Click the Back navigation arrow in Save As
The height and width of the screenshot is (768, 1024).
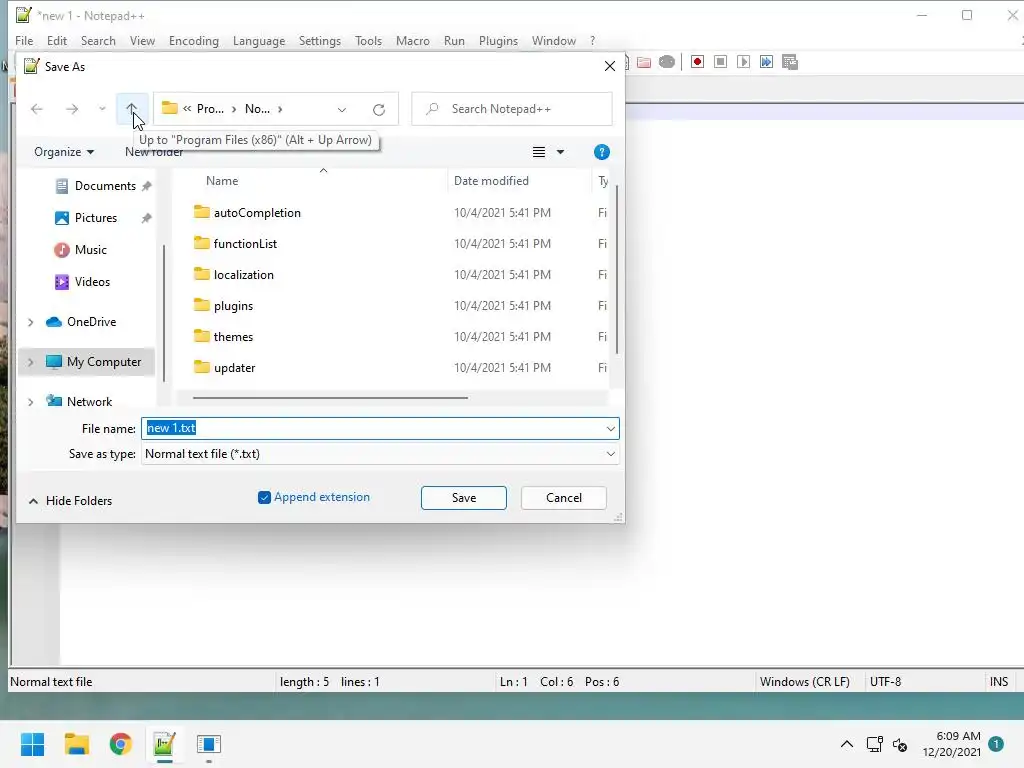click(37, 109)
